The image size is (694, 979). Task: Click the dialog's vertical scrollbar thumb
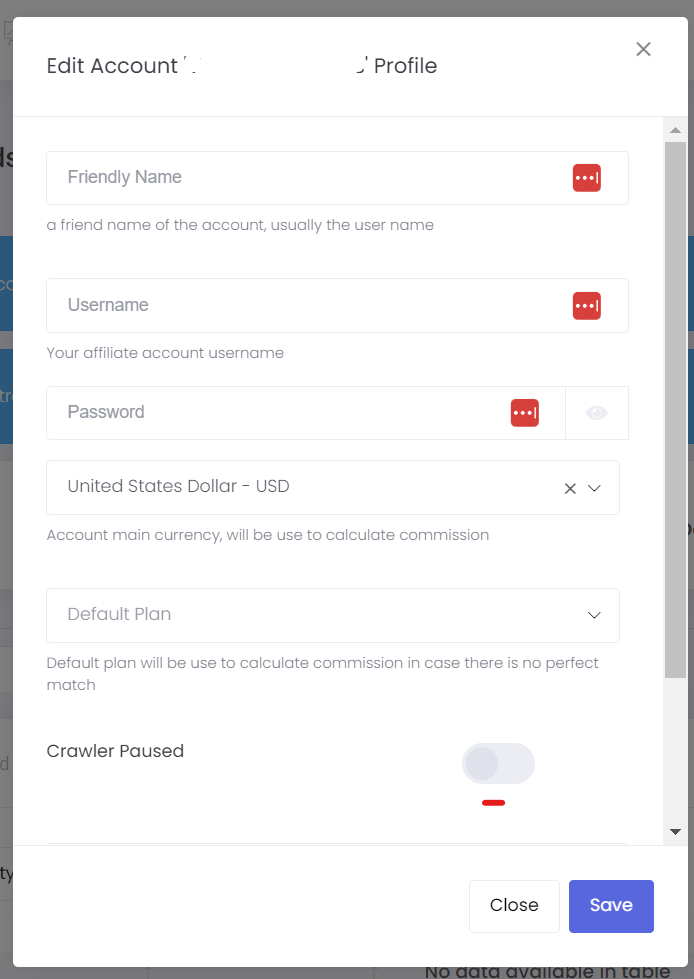coord(675,410)
